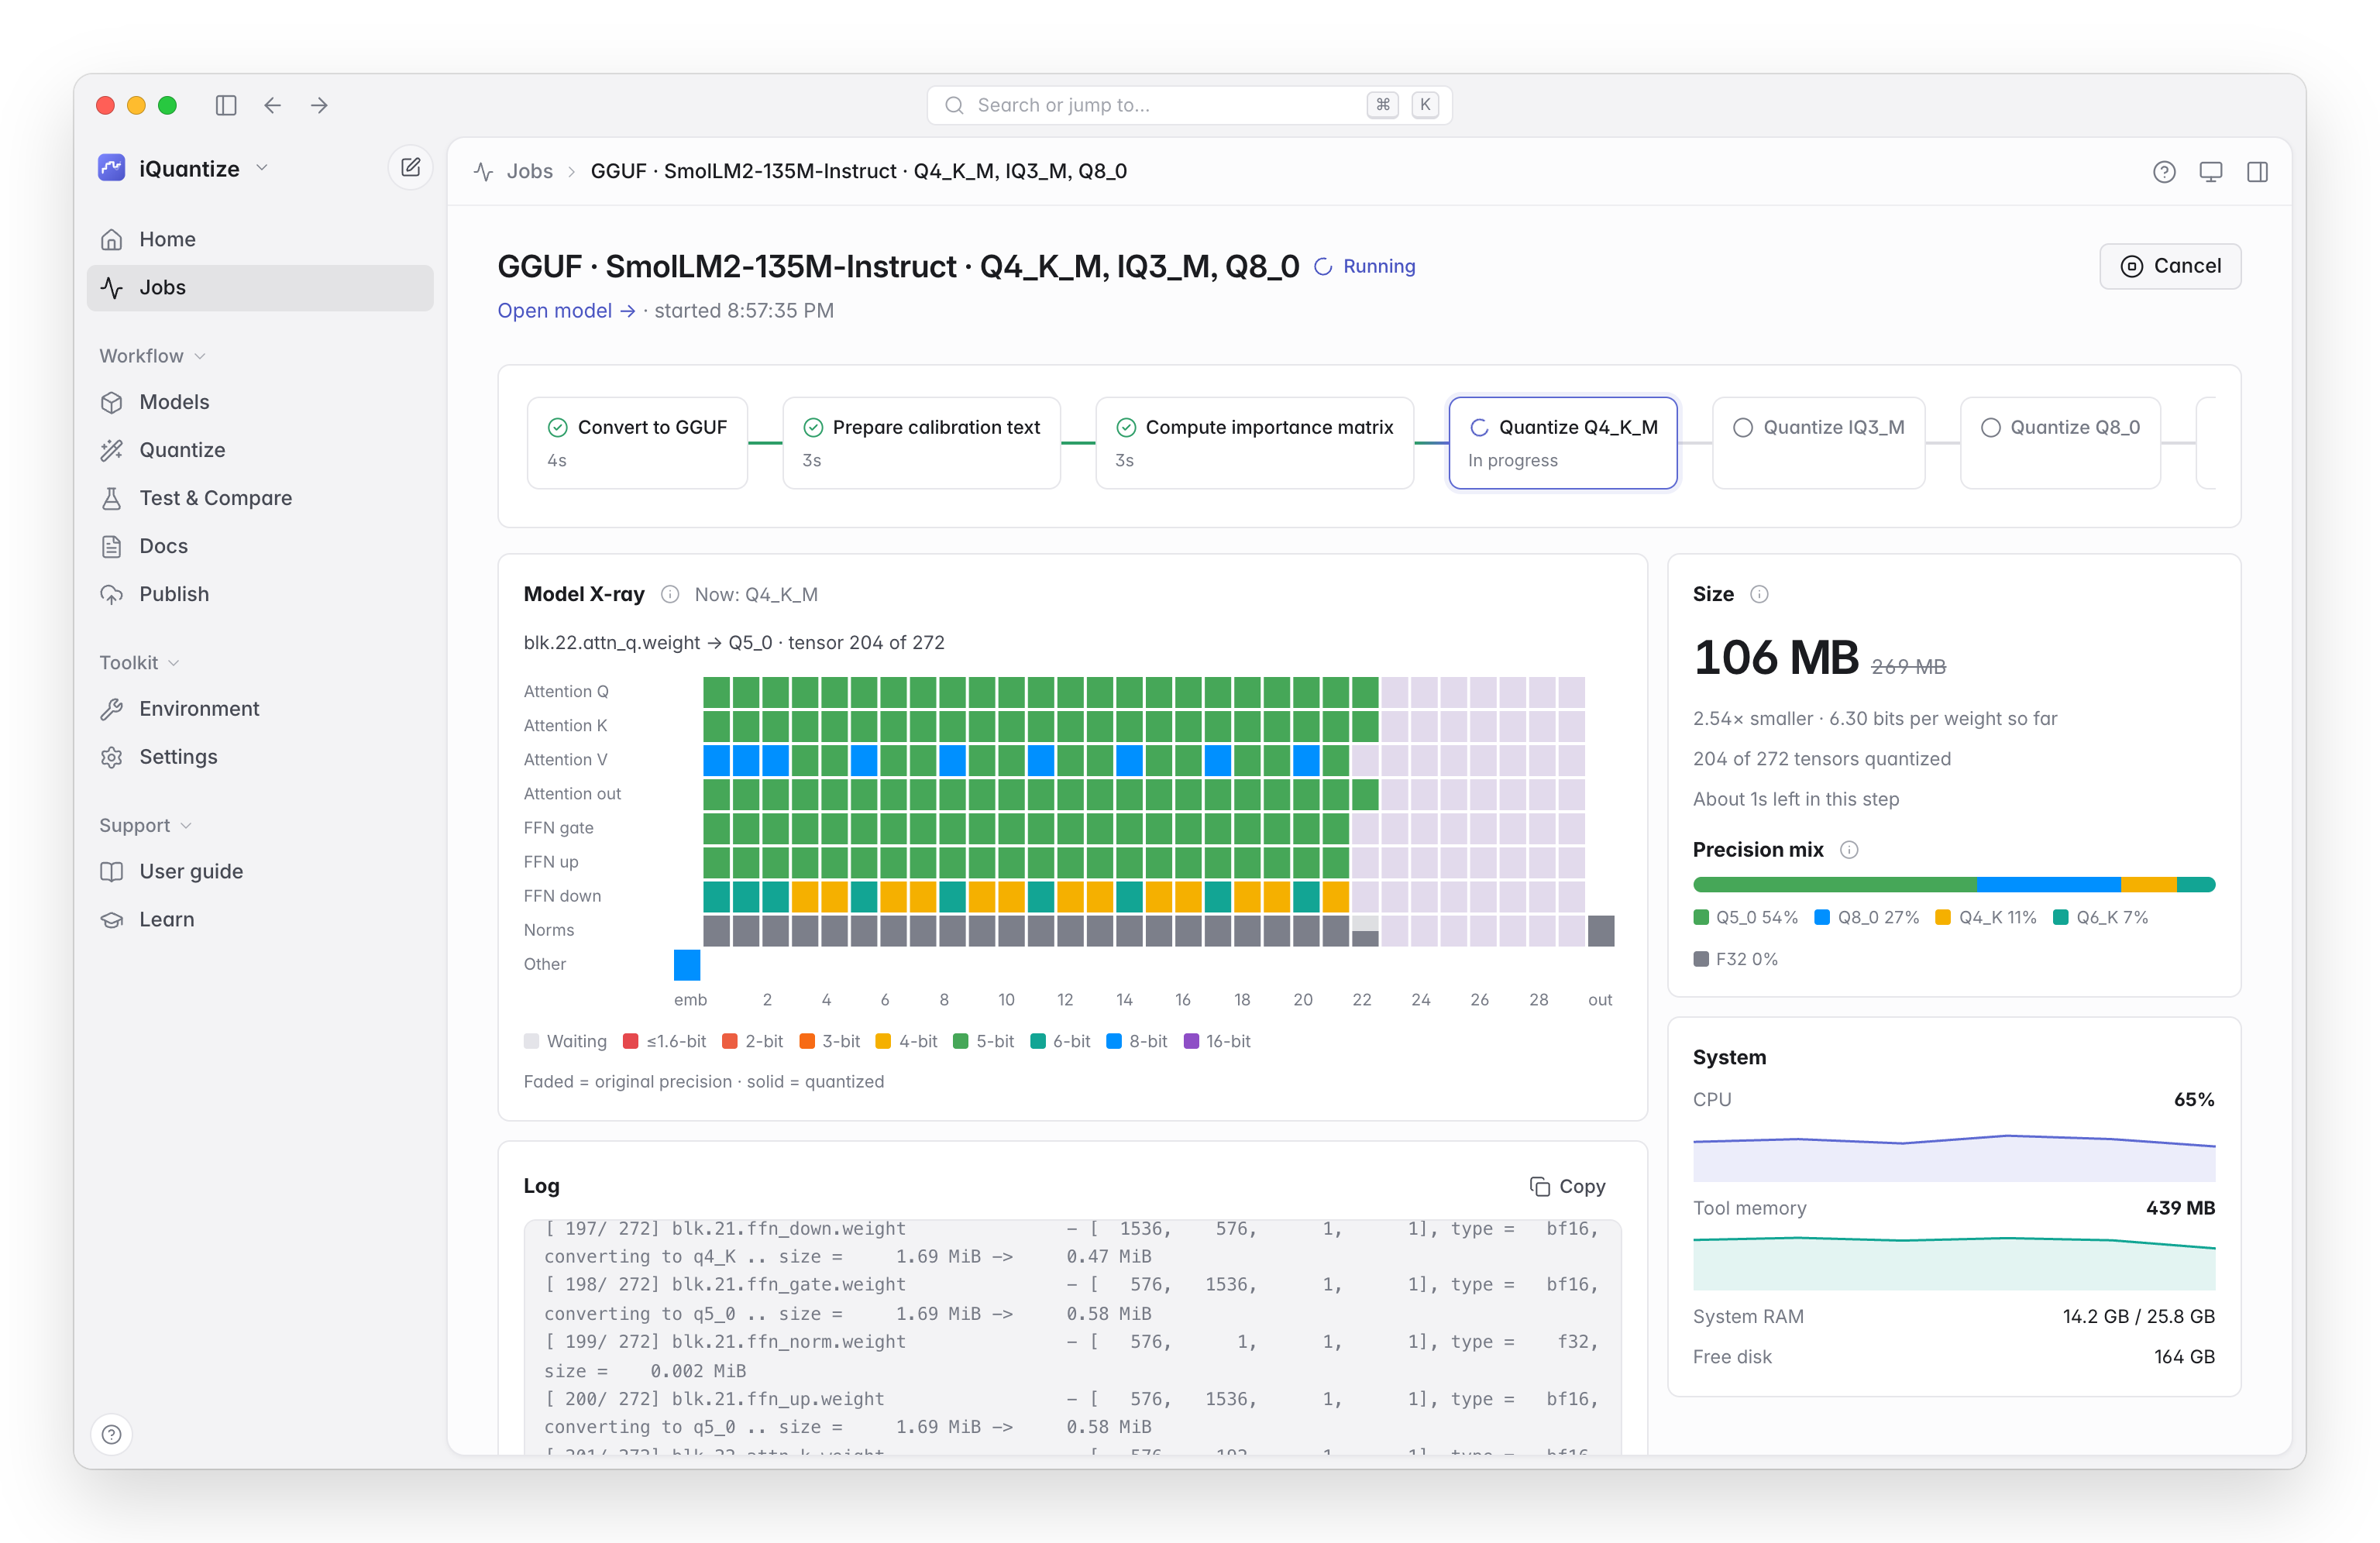Open Learn in the Support section

tap(260, 919)
